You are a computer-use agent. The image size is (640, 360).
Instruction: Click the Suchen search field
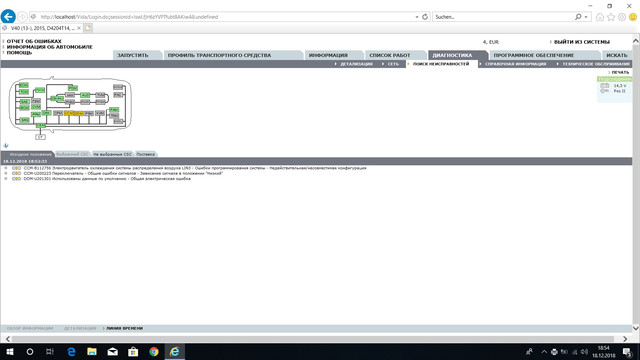click(504, 17)
